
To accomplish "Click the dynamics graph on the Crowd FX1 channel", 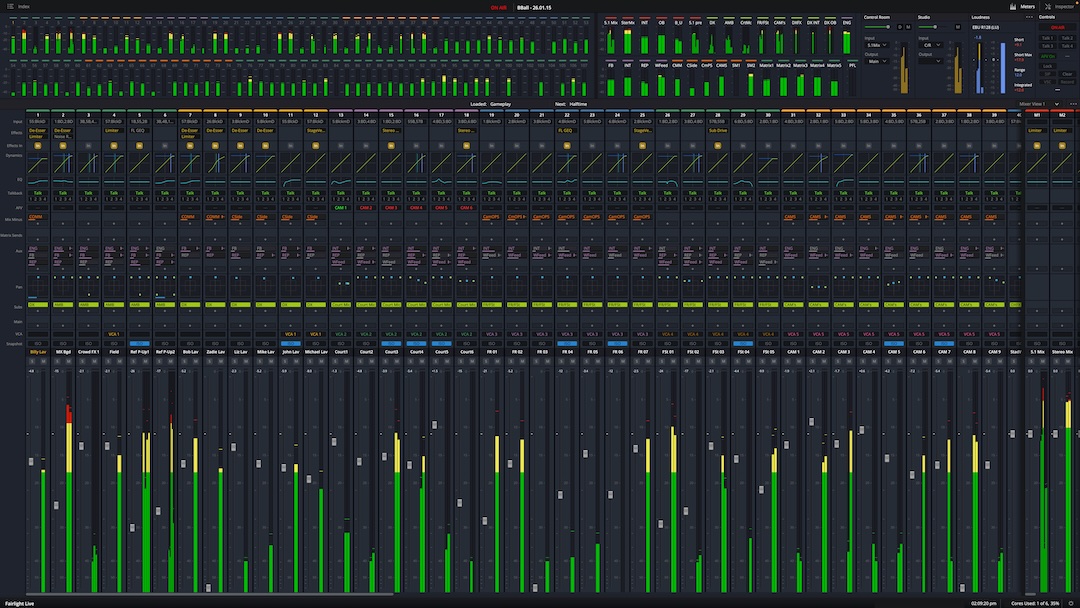I will [88, 165].
